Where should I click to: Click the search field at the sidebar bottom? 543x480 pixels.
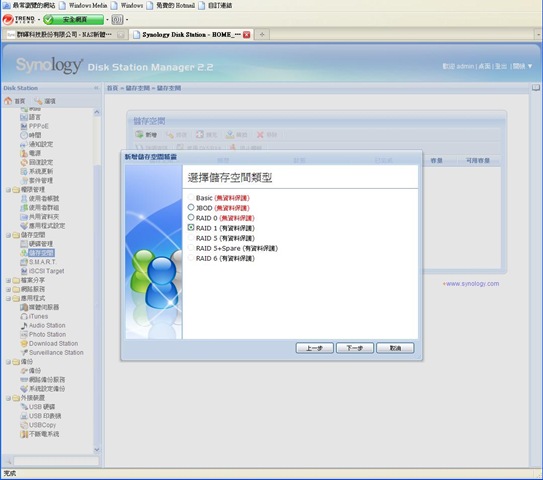click(x=56, y=461)
